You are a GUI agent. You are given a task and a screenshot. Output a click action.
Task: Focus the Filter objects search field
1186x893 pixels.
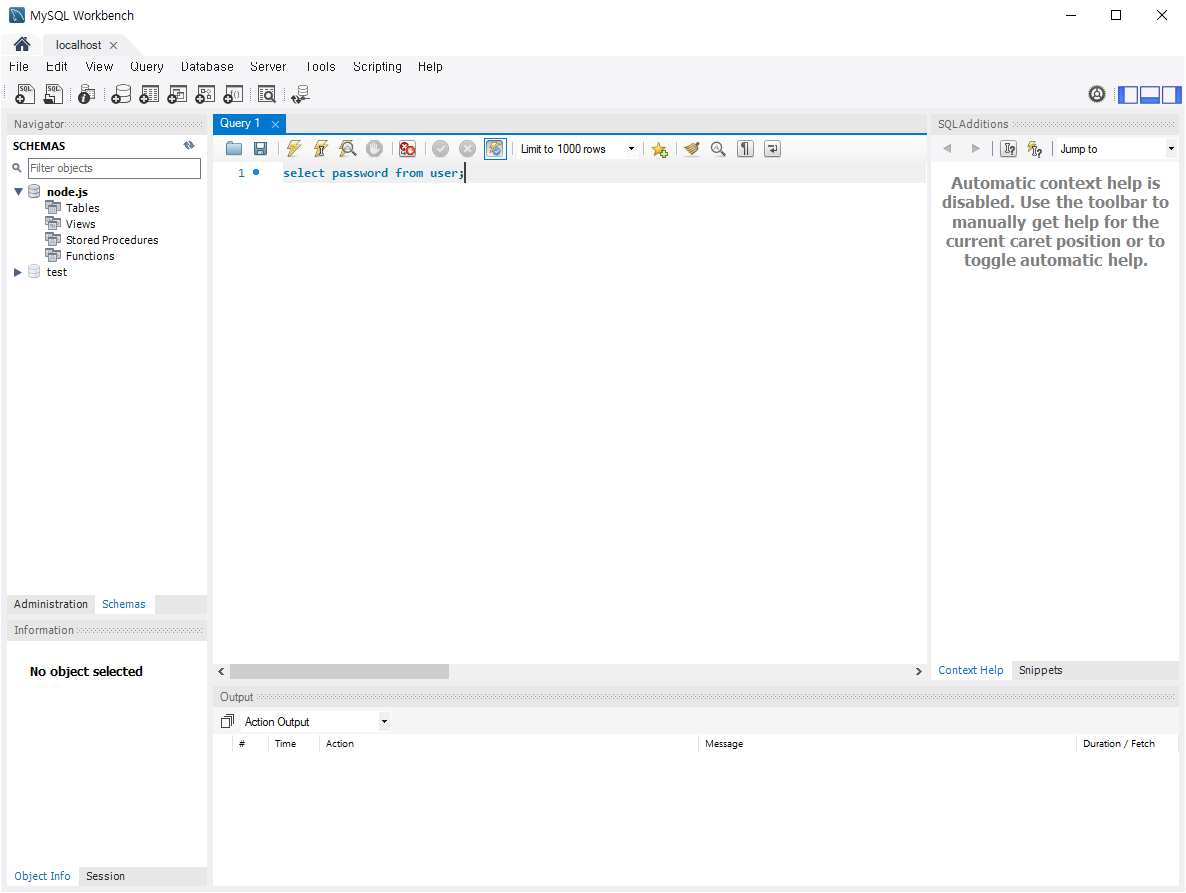pos(114,168)
